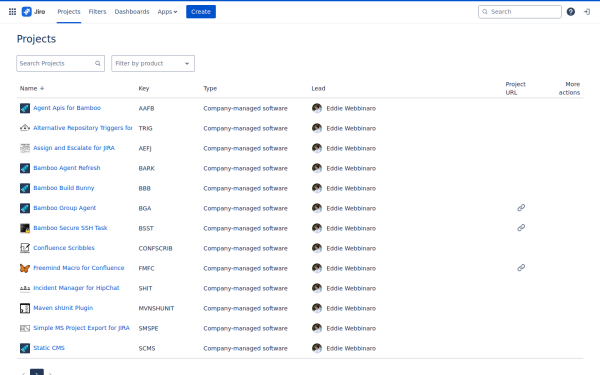Click Bamboo Build Bunny project avatar

(25, 188)
